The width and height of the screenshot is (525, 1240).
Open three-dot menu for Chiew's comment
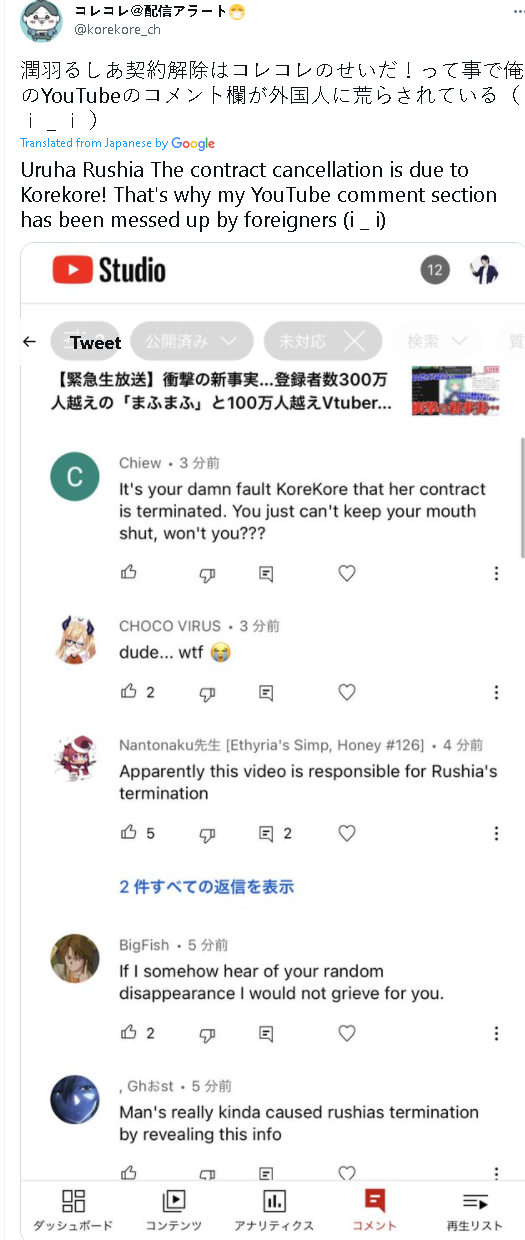click(496, 573)
